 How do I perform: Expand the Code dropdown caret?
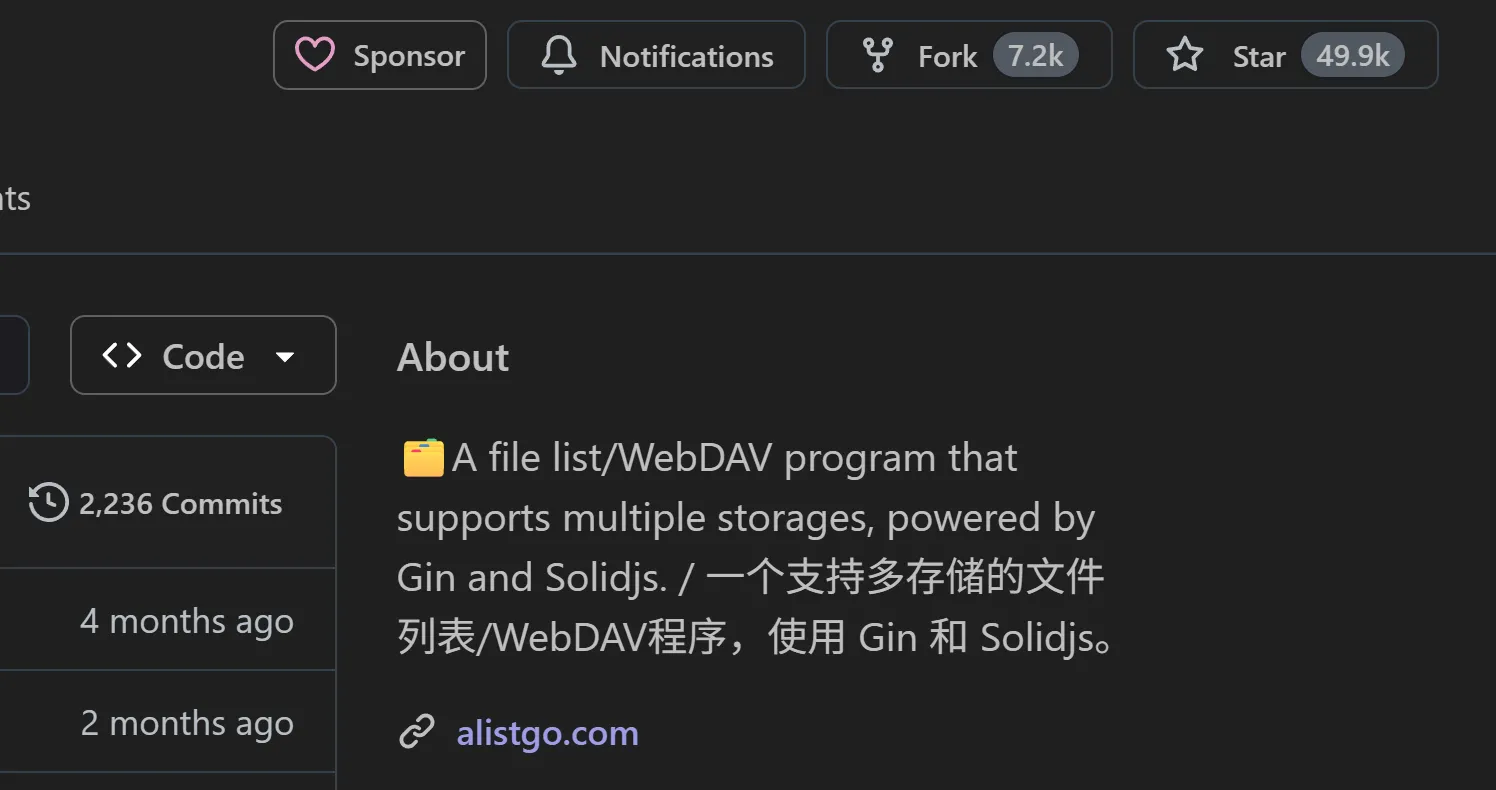(x=285, y=356)
